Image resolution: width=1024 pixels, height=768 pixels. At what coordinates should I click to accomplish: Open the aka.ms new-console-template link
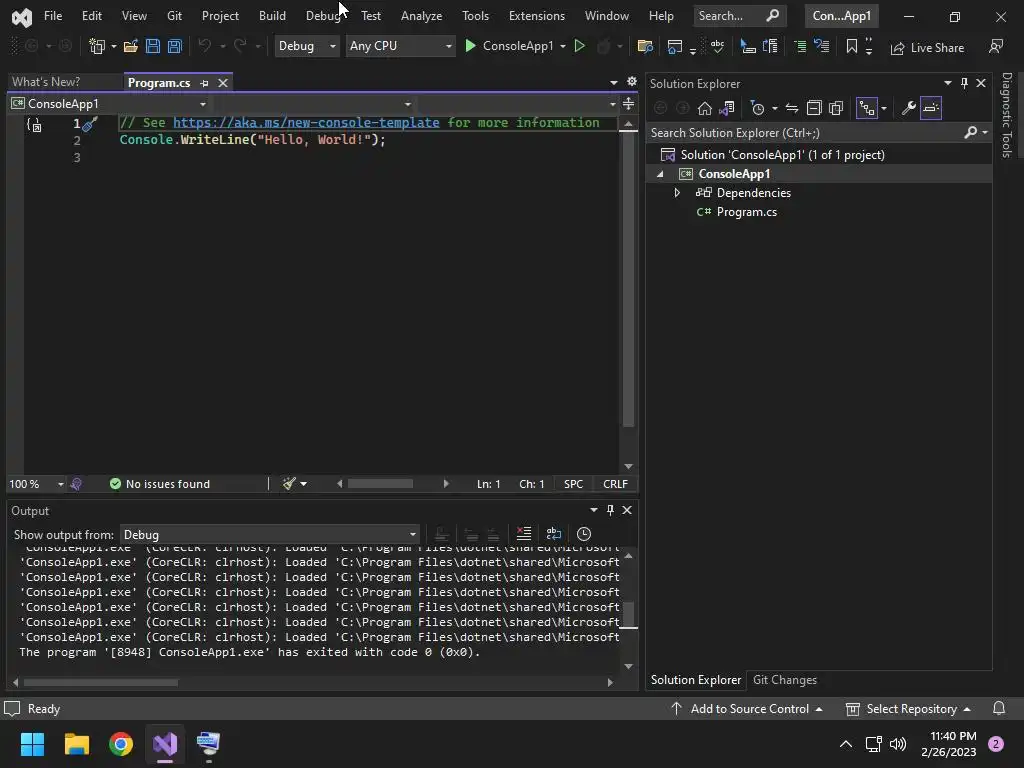pos(306,123)
